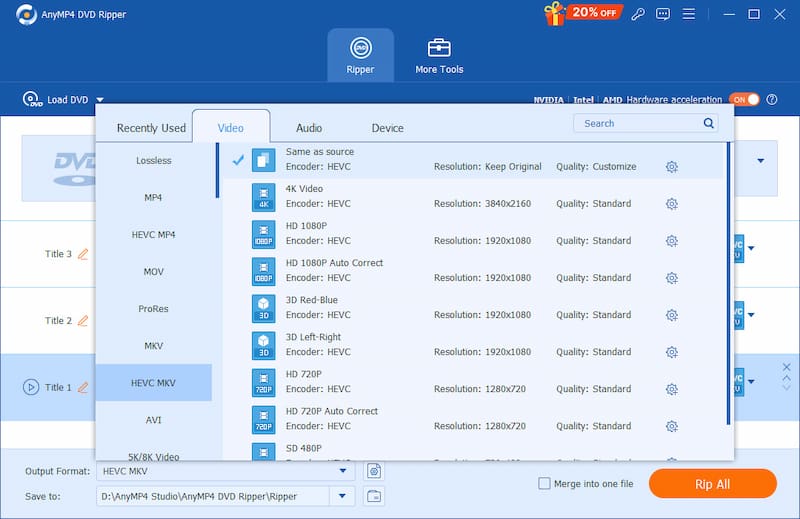This screenshot has width=800, height=519.
Task: Play the Title 1 preview
Action: (x=31, y=387)
